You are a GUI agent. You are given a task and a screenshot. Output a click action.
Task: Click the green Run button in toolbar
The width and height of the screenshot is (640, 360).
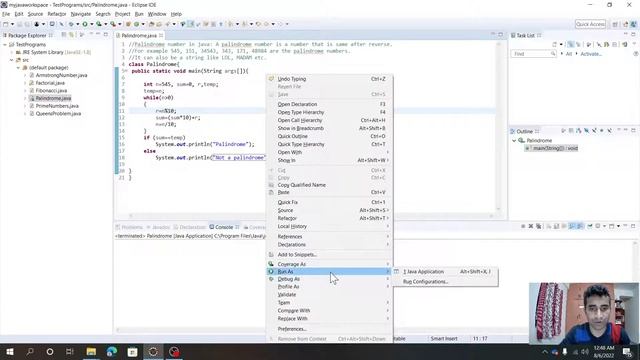[85, 24]
